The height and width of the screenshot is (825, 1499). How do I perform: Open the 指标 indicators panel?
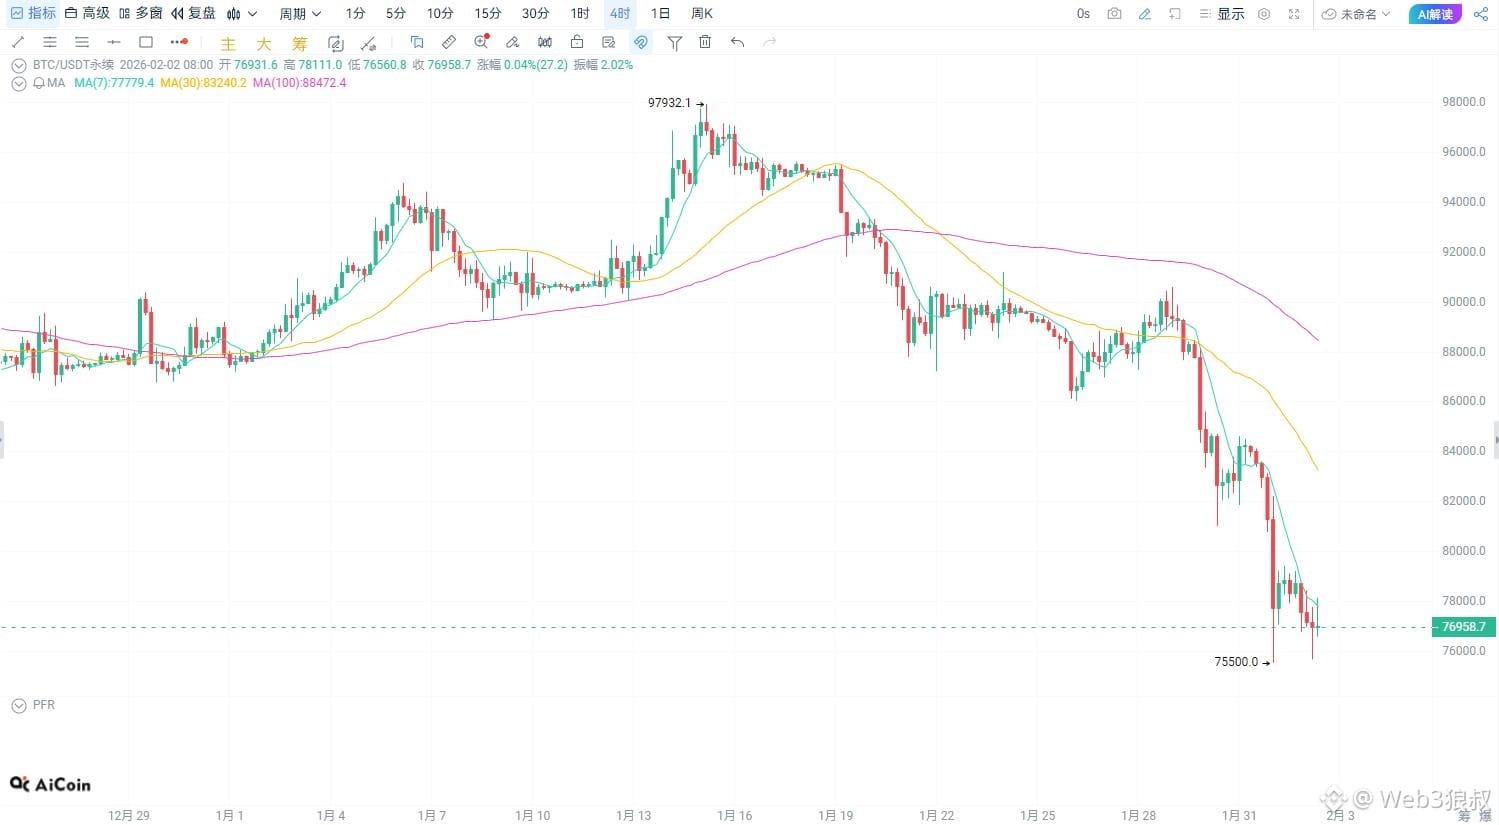33,14
